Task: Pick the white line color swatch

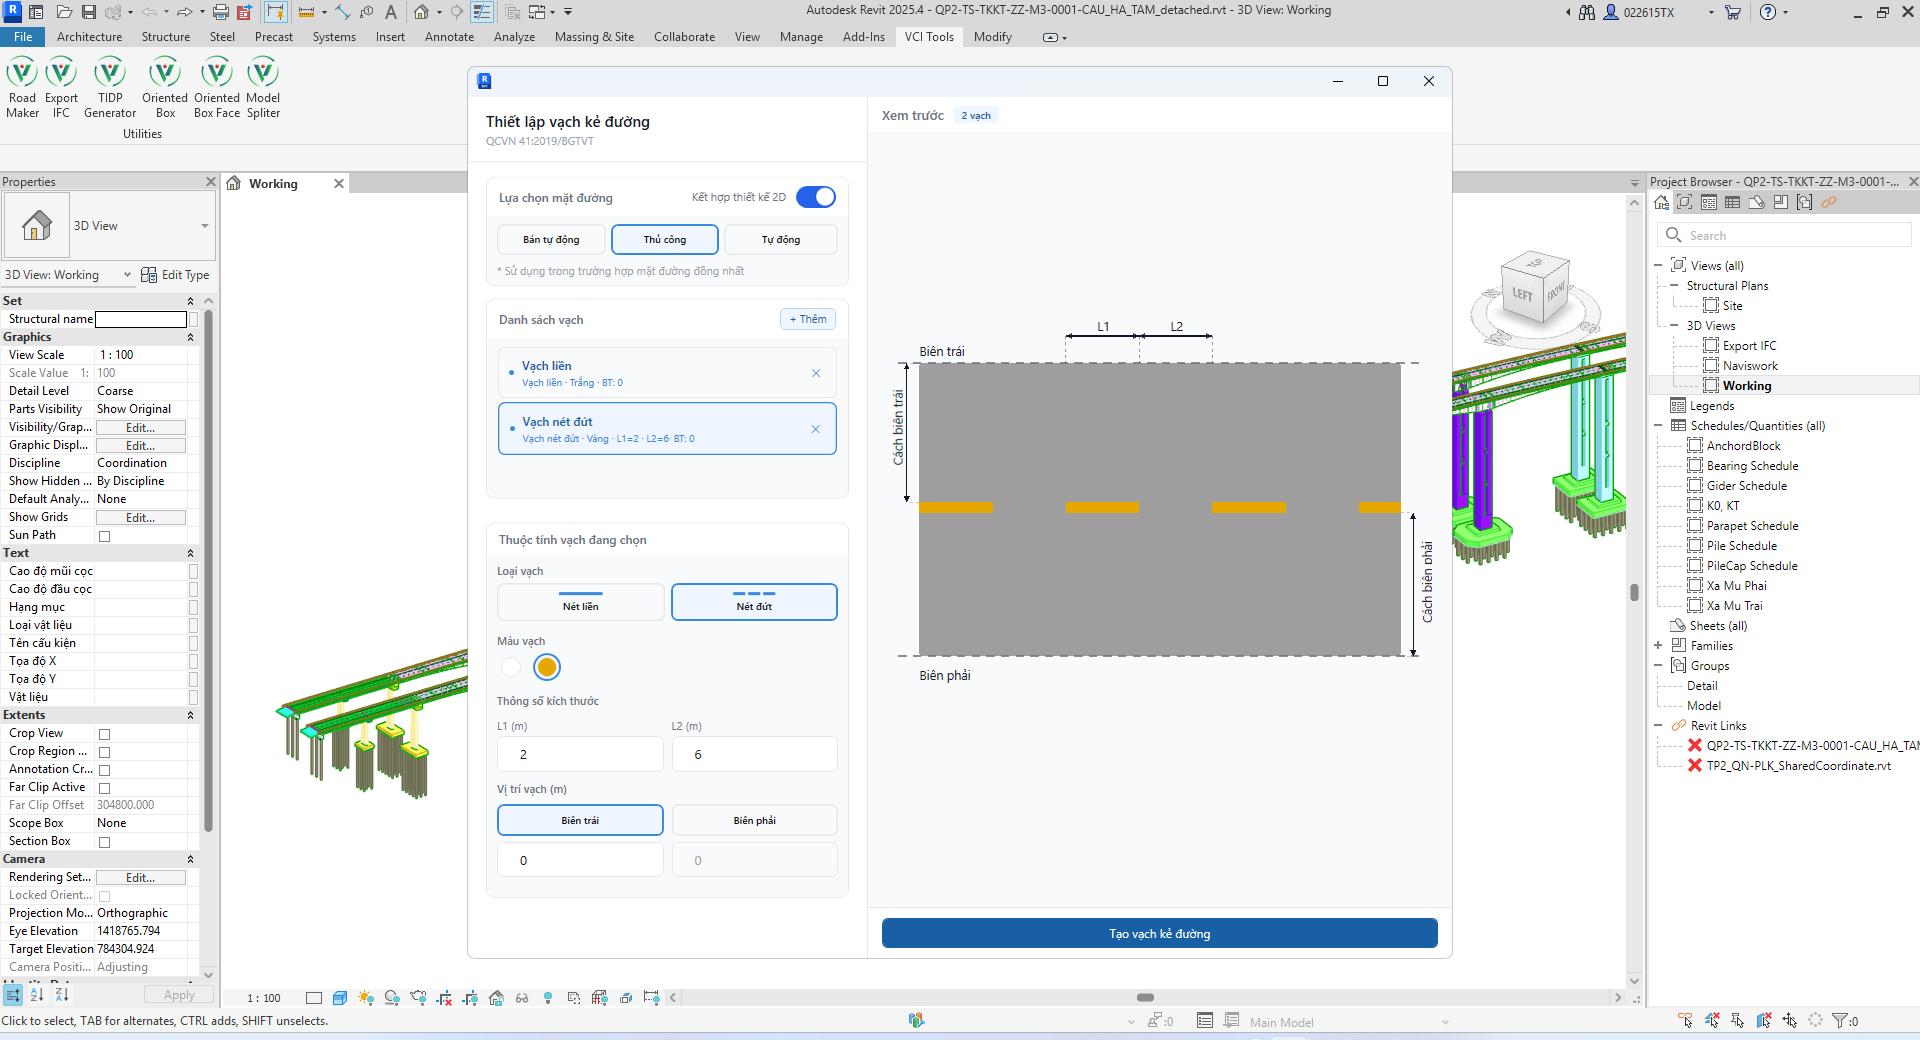Action: [511, 667]
